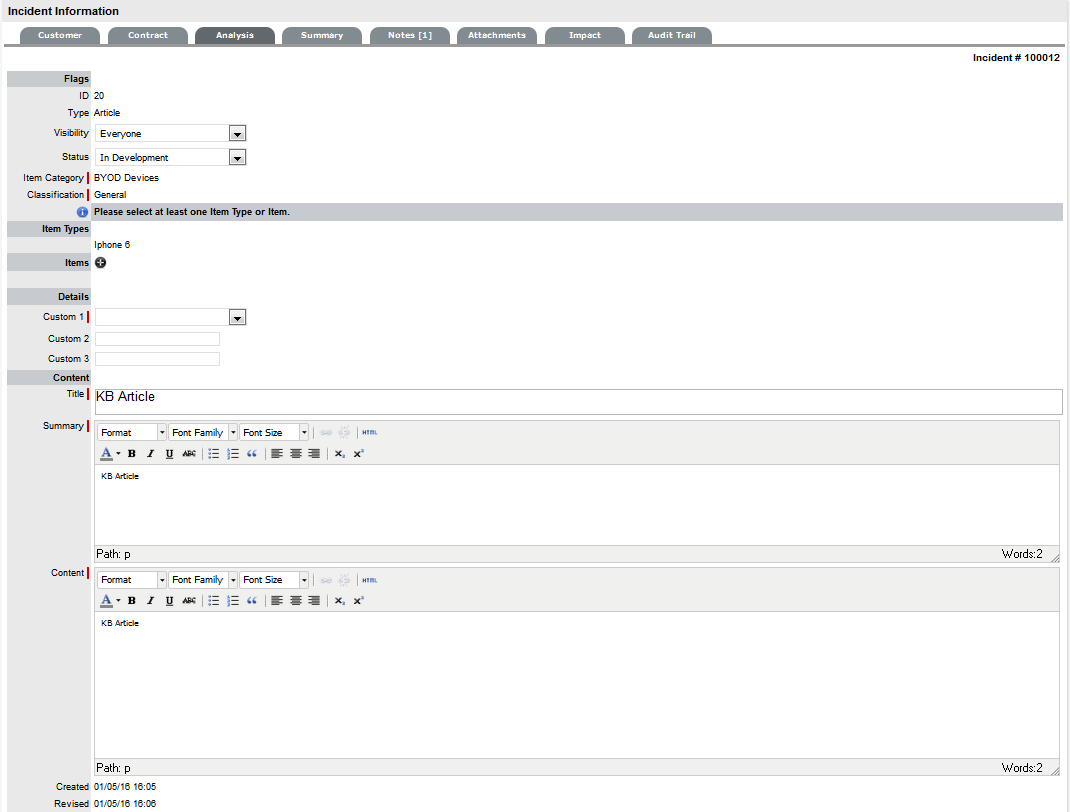Open Format dropdown in Summary editor

[132, 433]
